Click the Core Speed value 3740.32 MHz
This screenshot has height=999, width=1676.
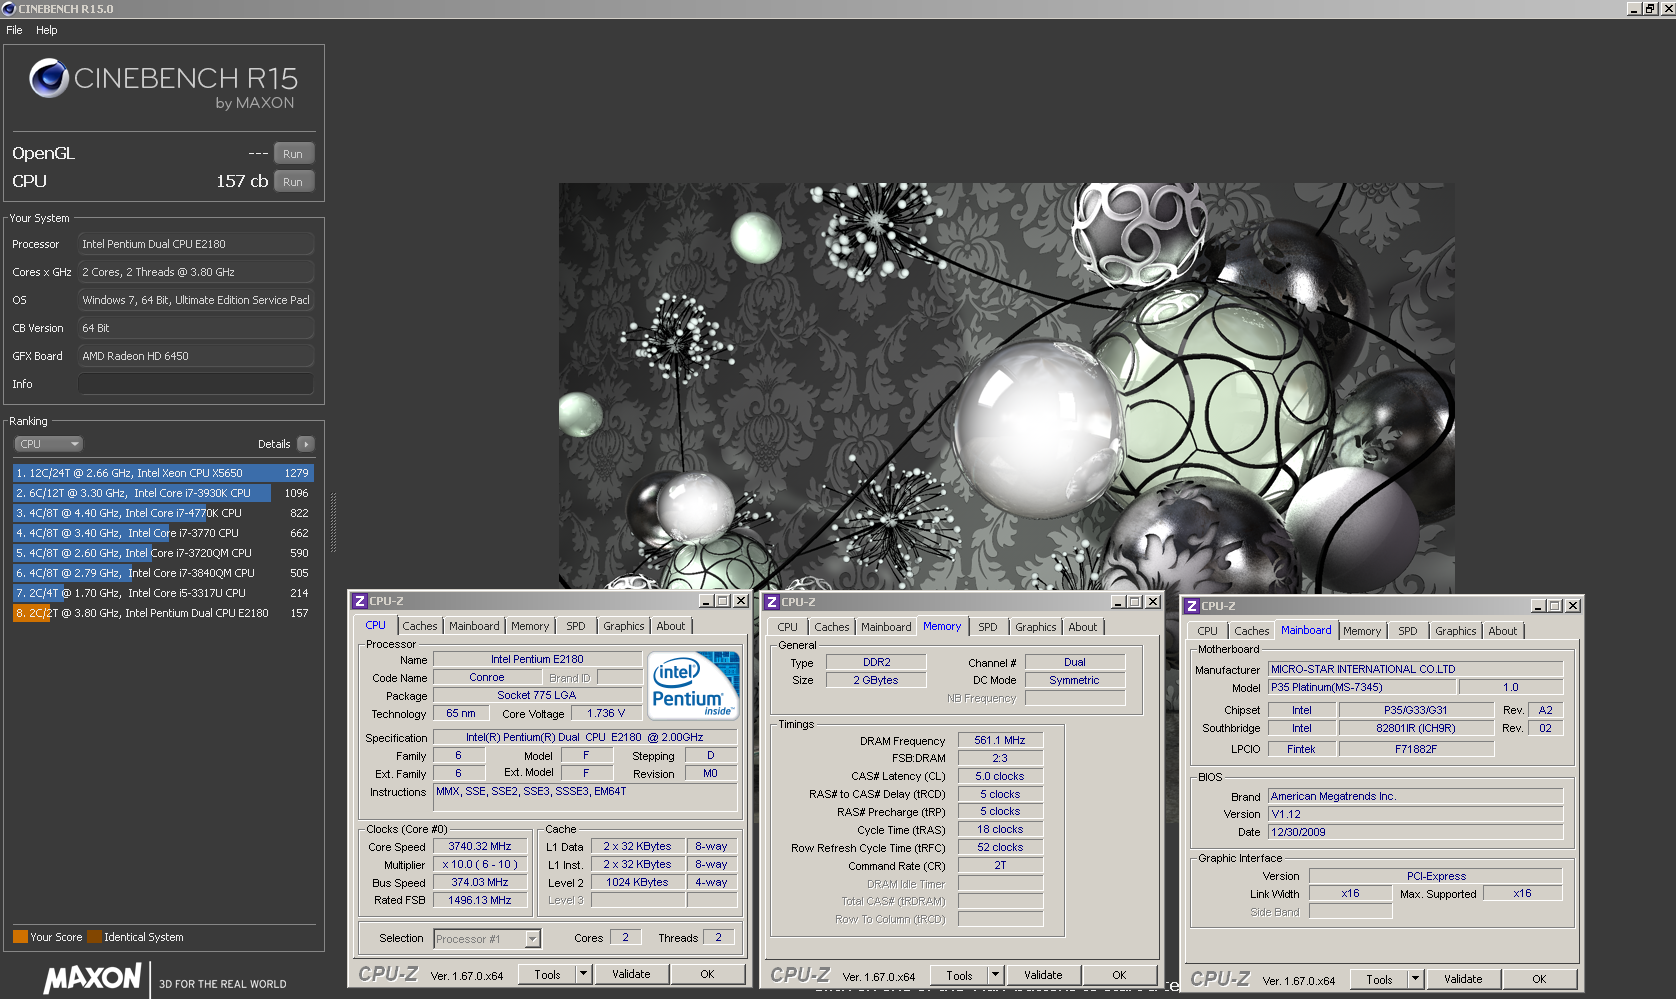click(x=480, y=846)
